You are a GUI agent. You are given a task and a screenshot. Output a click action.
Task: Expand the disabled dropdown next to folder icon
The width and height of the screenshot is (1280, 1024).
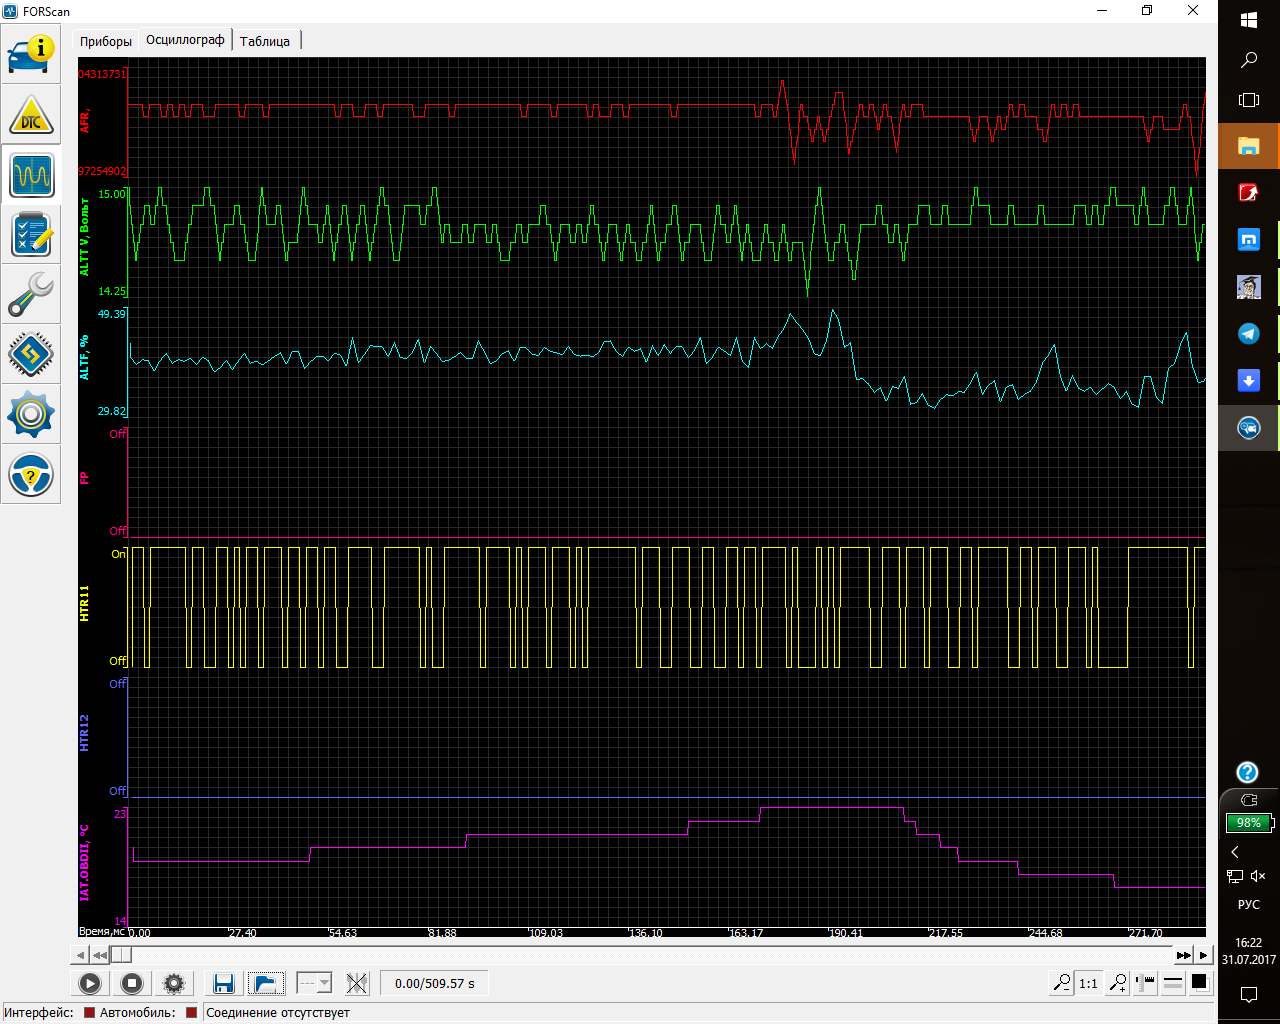(314, 983)
